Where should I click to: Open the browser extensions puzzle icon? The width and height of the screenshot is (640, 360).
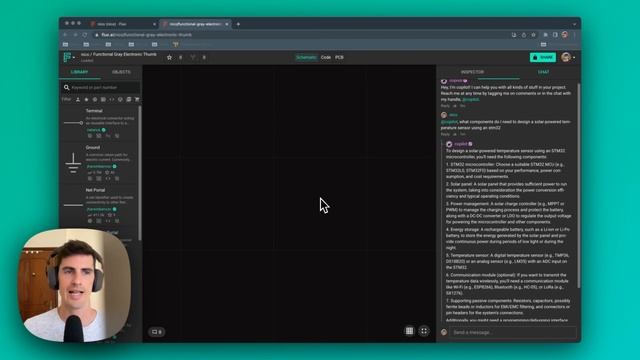545,35
